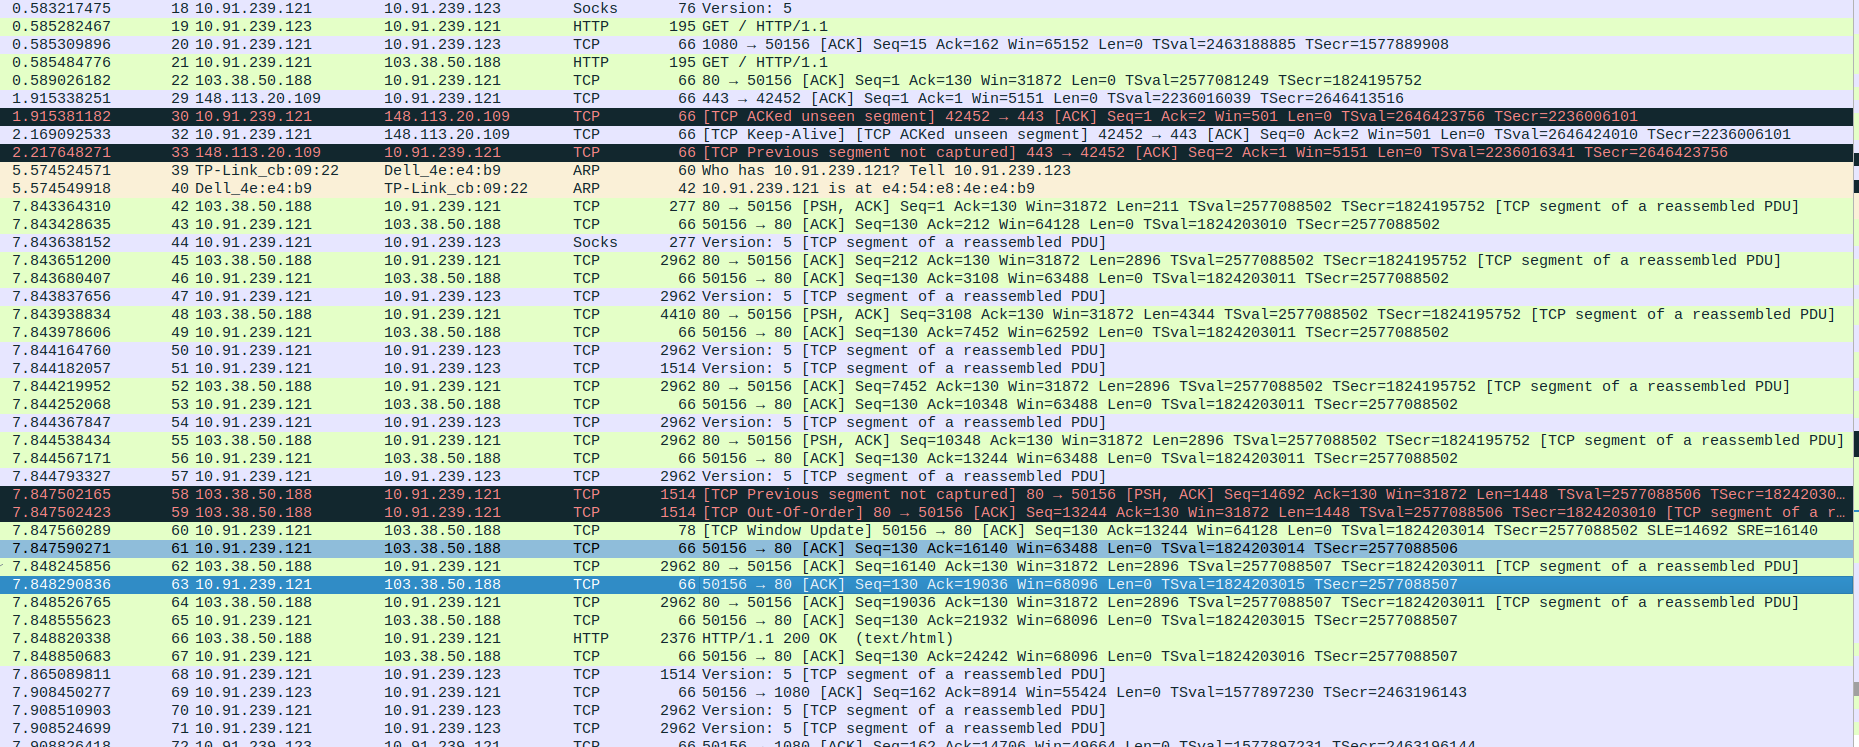Select ARP 'Who has 10.91.239.121' packet
1859x747 pixels.
(700, 170)
